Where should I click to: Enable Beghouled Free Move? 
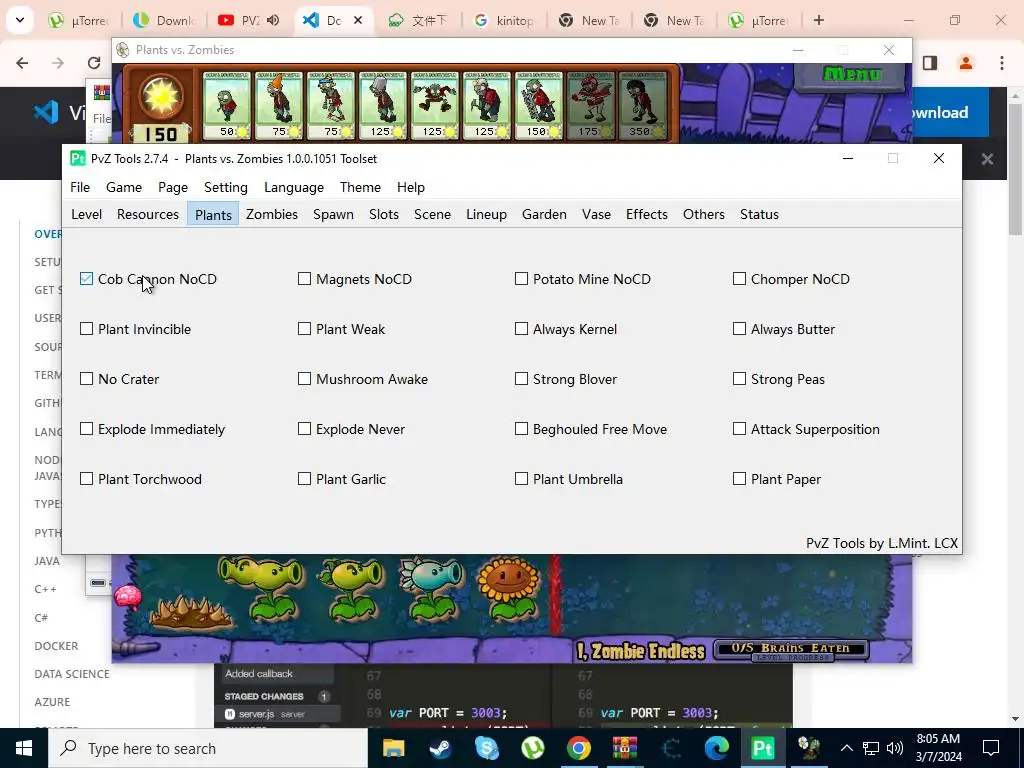[x=521, y=429]
